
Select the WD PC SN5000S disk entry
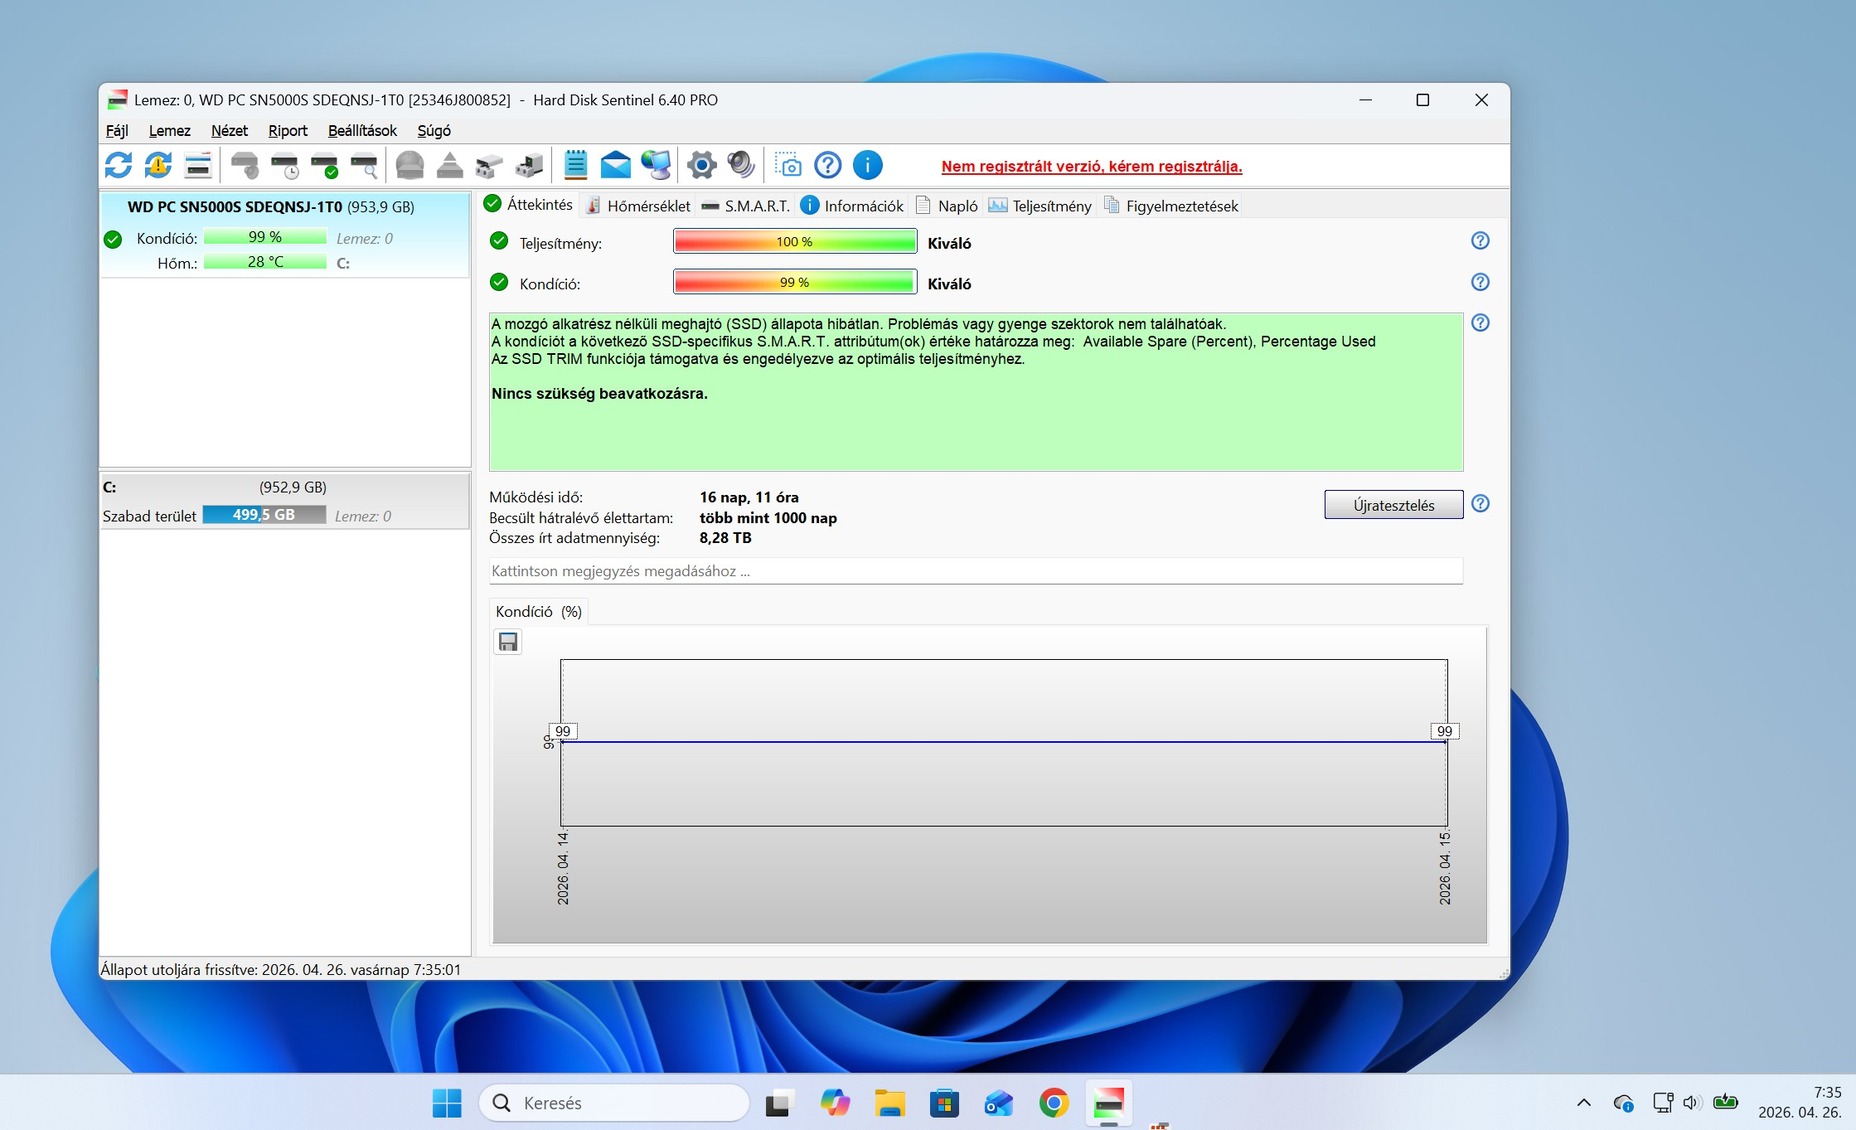[x=285, y=235]
